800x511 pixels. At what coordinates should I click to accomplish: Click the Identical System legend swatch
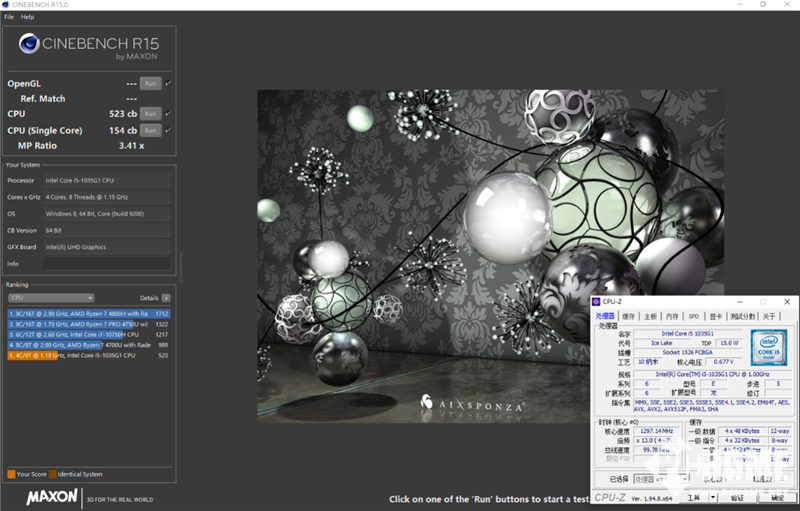(x=53, y=474)
